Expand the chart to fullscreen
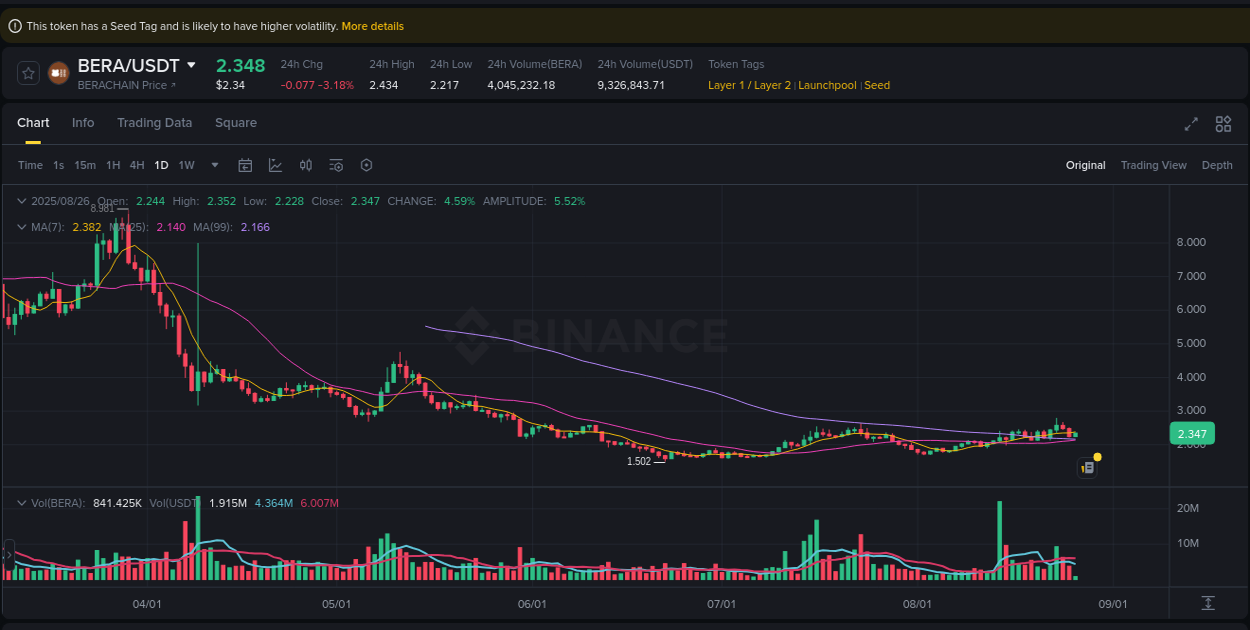 1190,124
